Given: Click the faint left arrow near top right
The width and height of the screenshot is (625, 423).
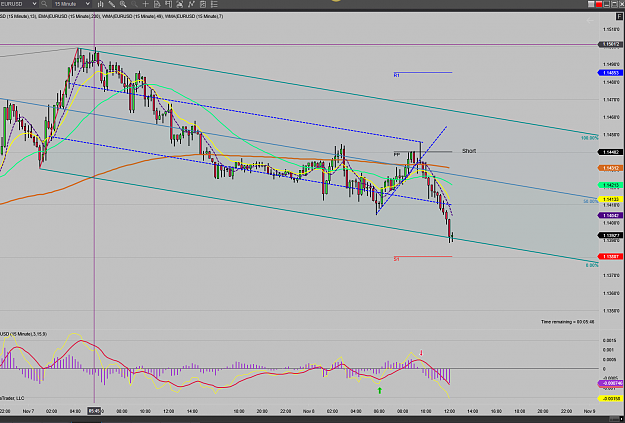Looking at the screenshot, I should [x=590, y=20].
